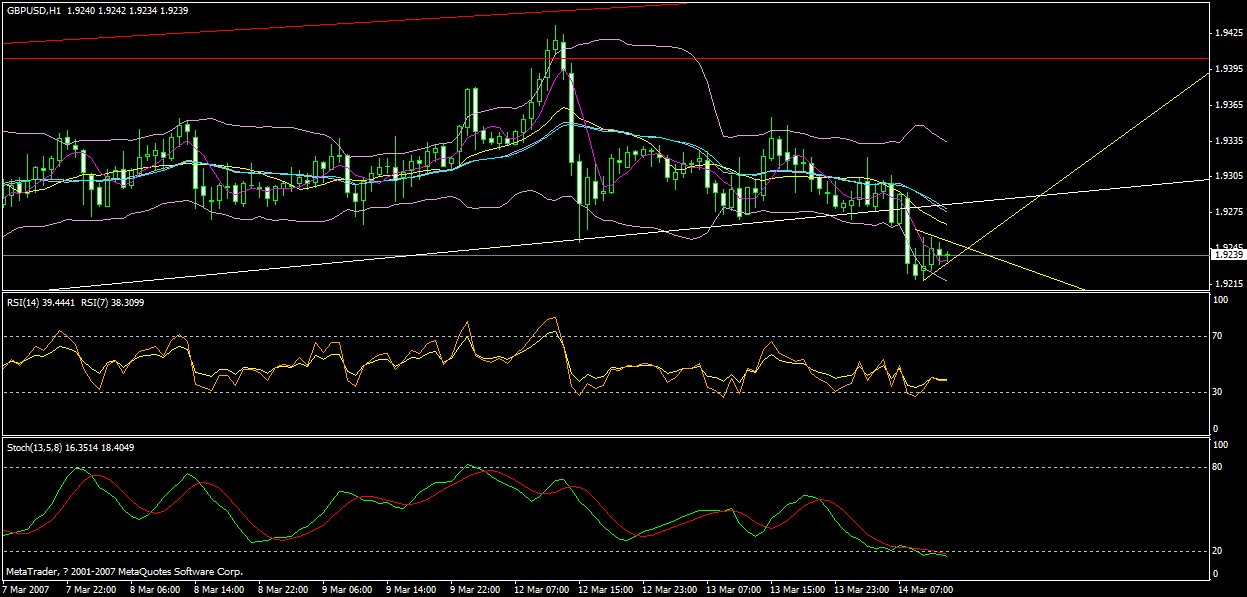
Task: Select the 1.9425 price scale label
Action: pyautogui.click(x=1227, y=33)
